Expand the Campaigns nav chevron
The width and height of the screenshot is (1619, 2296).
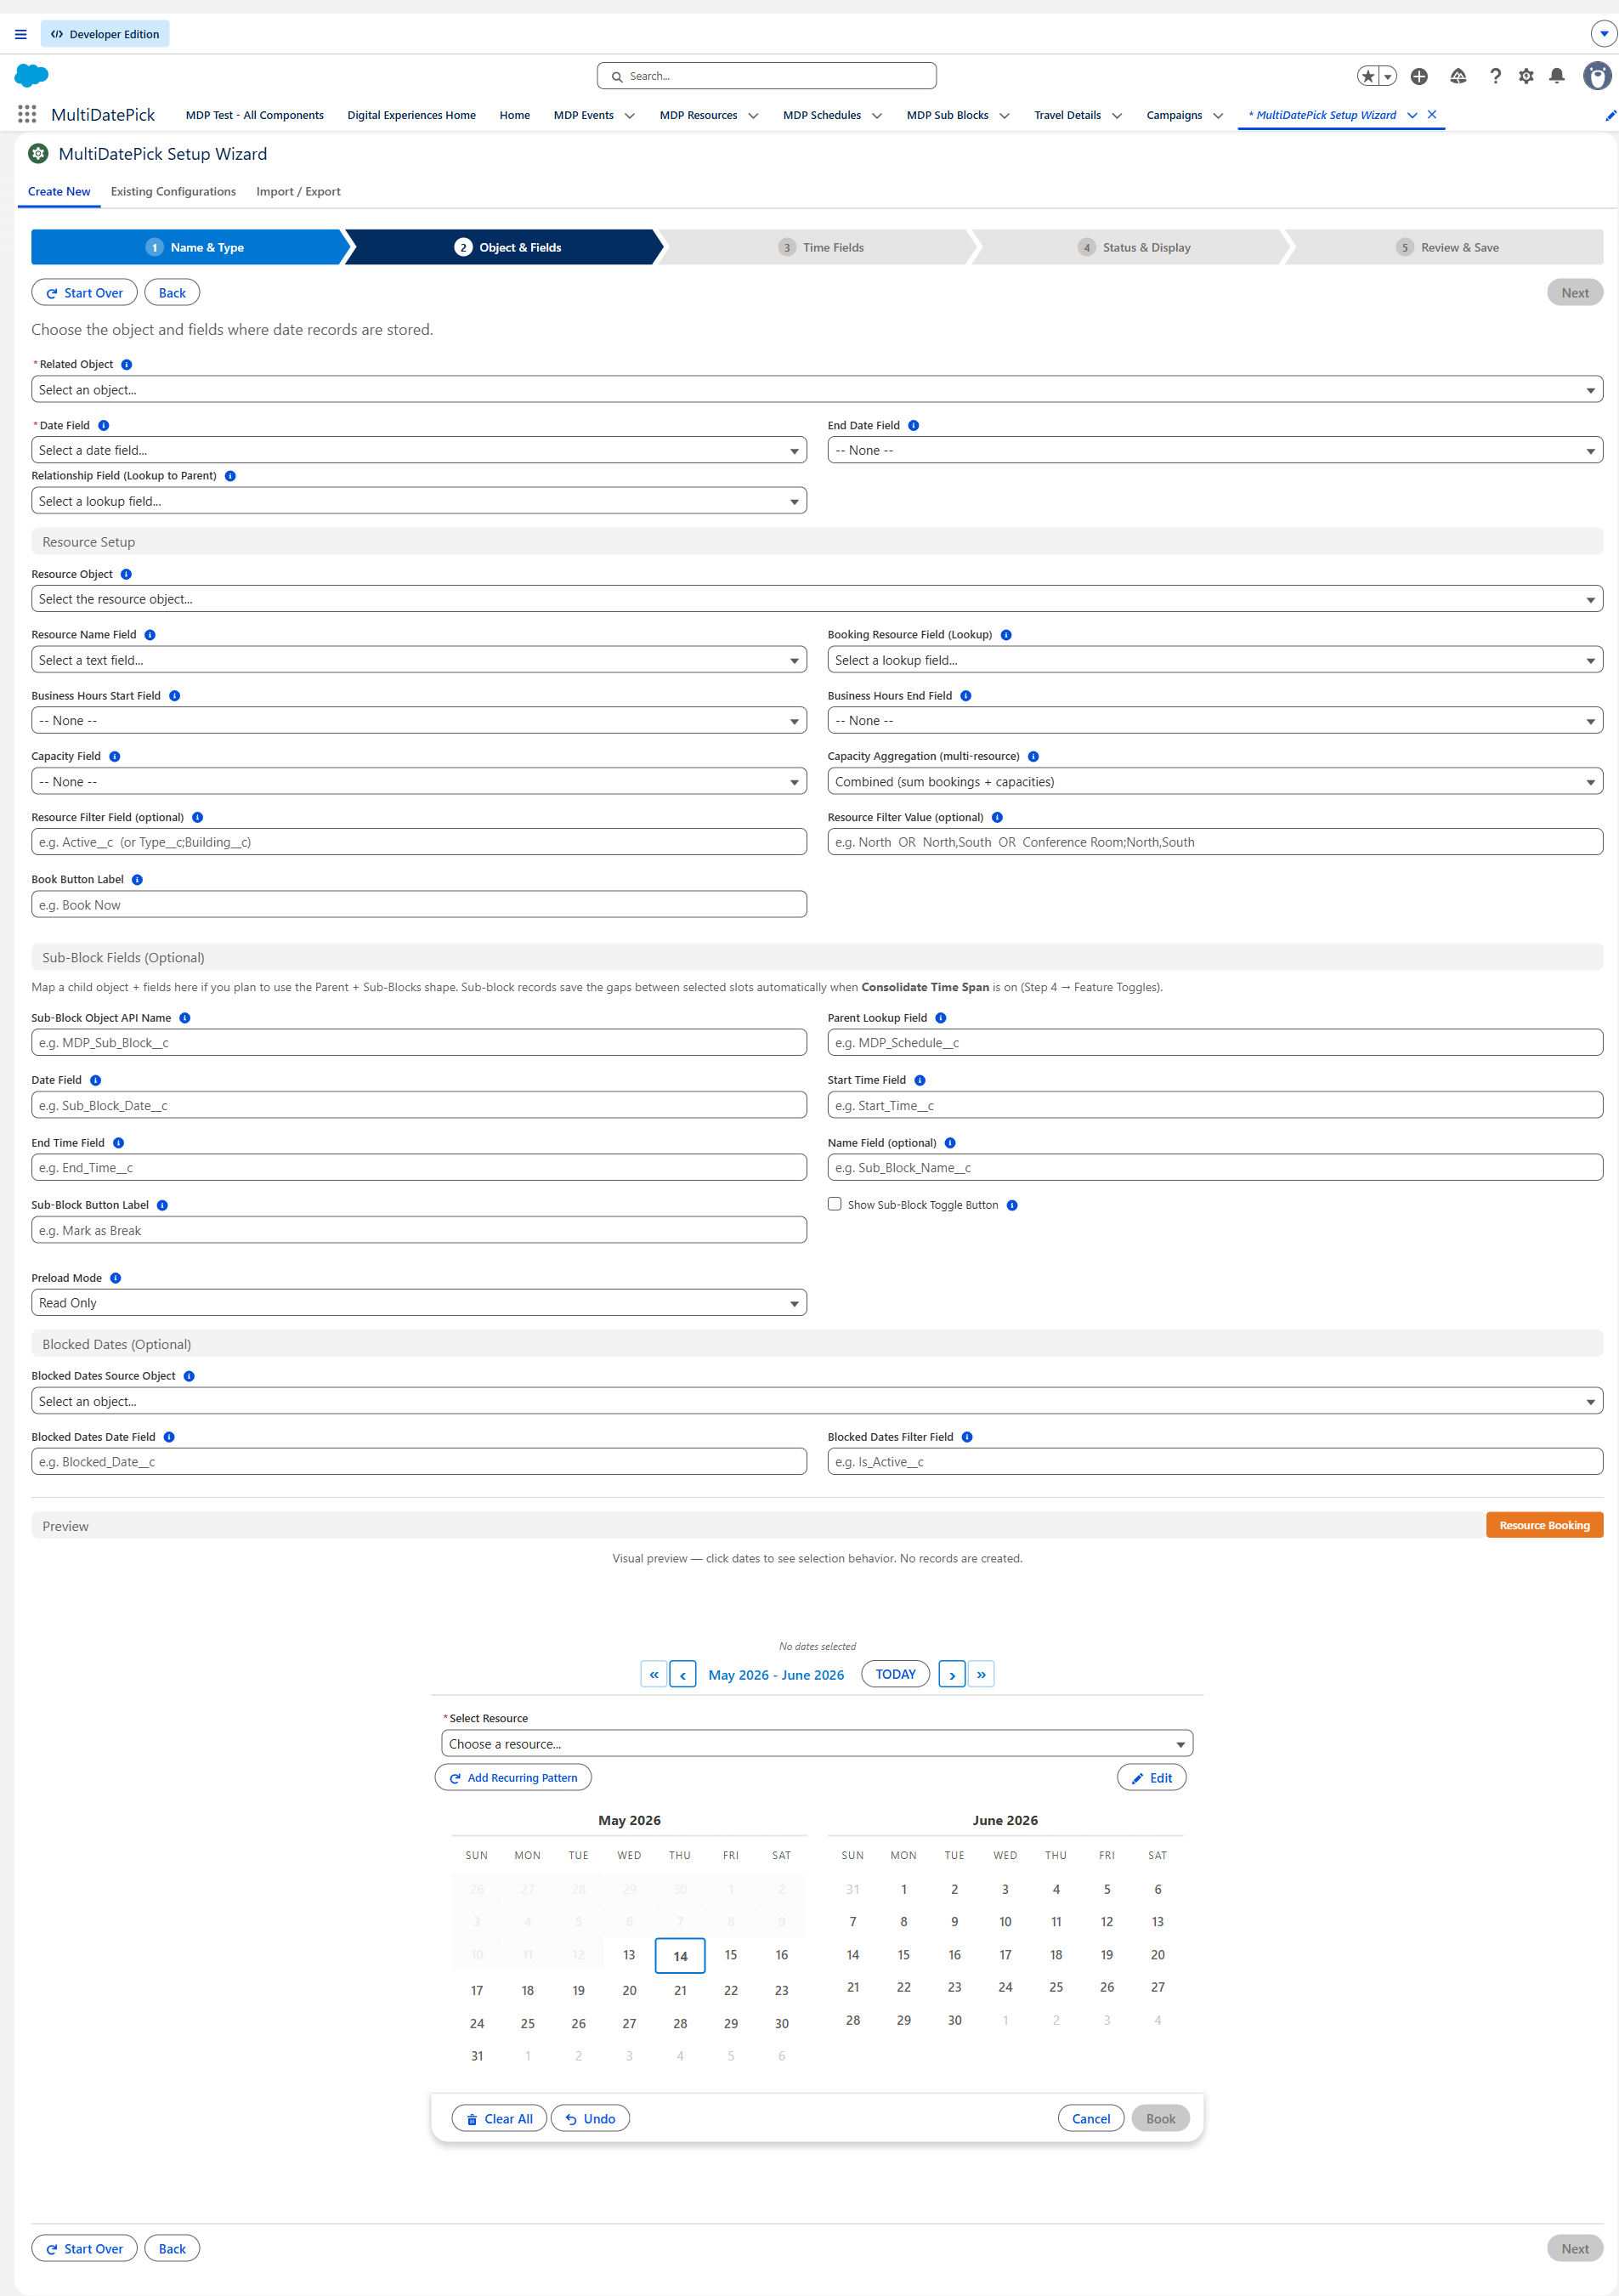point(1218,115)
